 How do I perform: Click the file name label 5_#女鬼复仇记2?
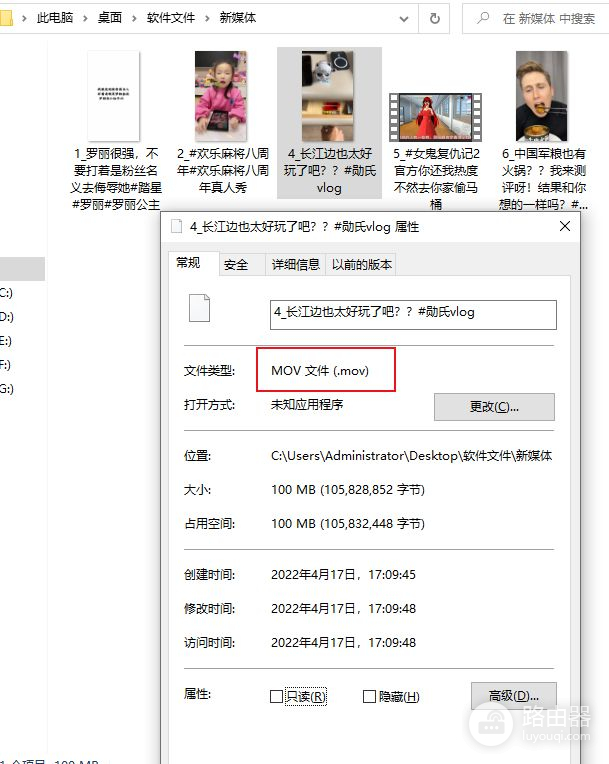(436, 179)
